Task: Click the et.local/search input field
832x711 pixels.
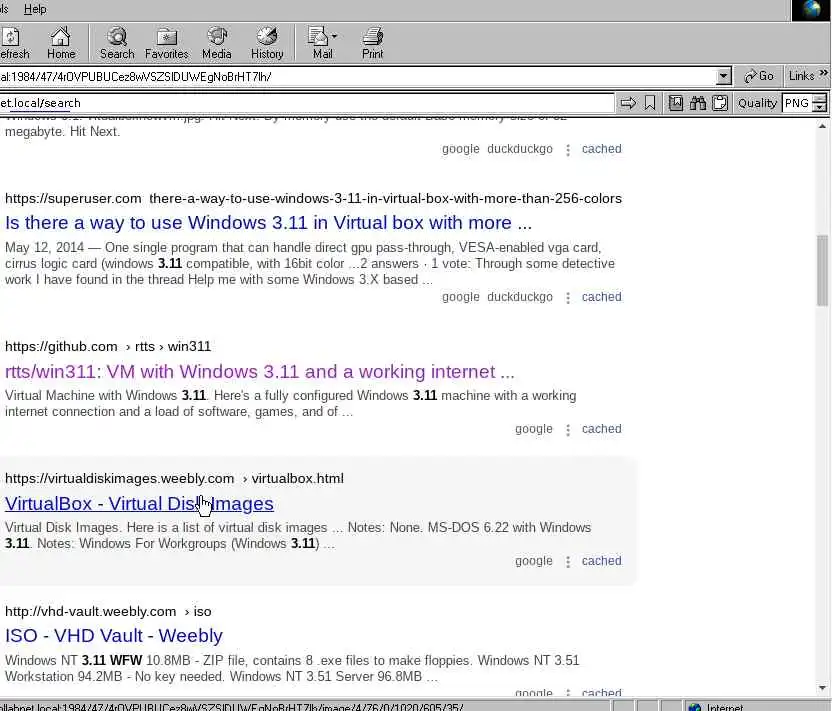Action: click(x=307, y=103)
